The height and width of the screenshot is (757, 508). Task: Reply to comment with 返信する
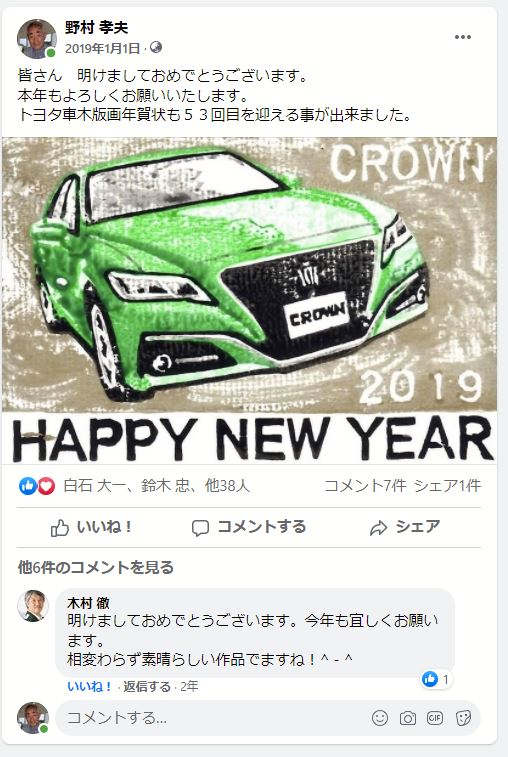click(x=147, y=686)
